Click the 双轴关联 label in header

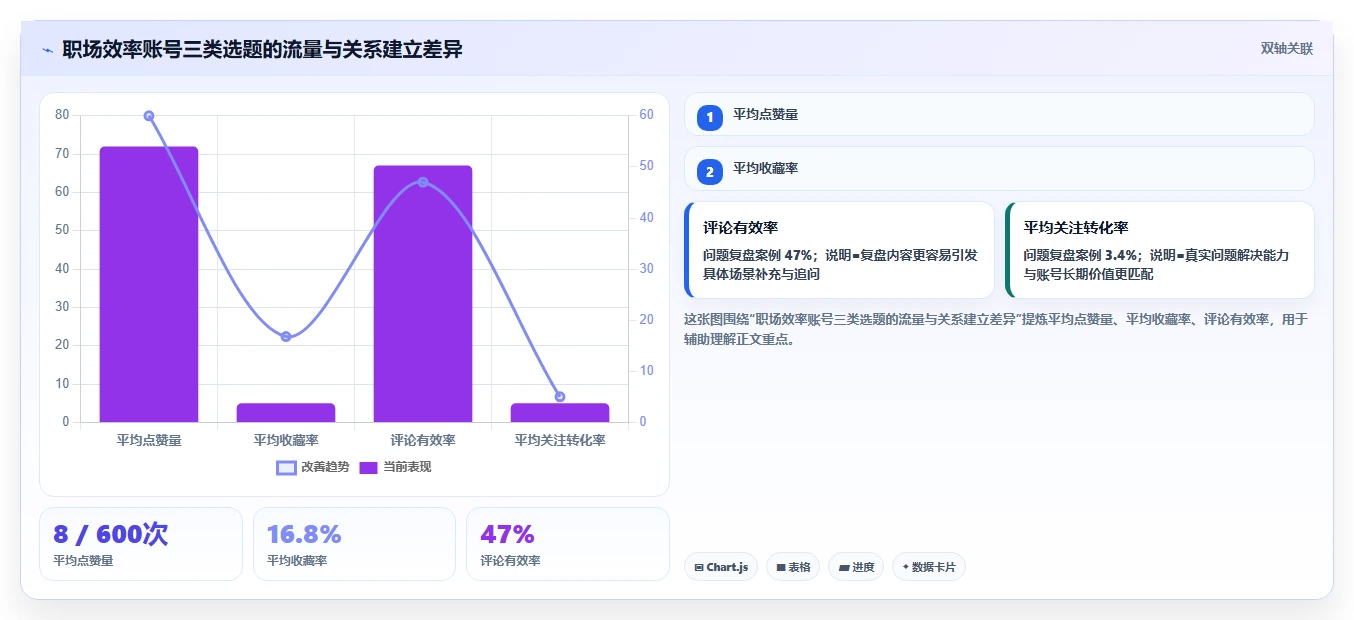1286,48
